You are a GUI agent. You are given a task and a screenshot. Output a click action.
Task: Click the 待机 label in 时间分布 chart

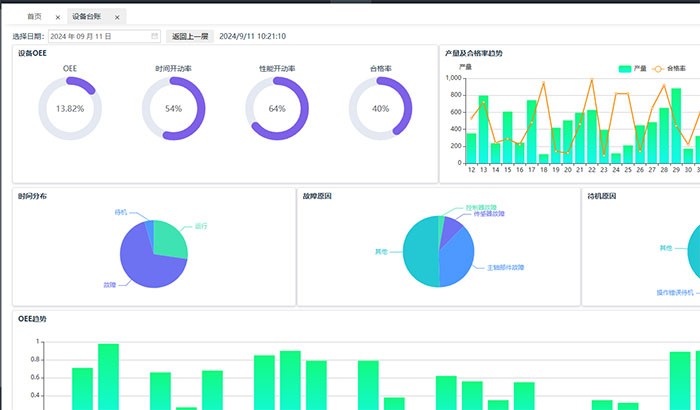pyautogui.click(x=121, y=212)
